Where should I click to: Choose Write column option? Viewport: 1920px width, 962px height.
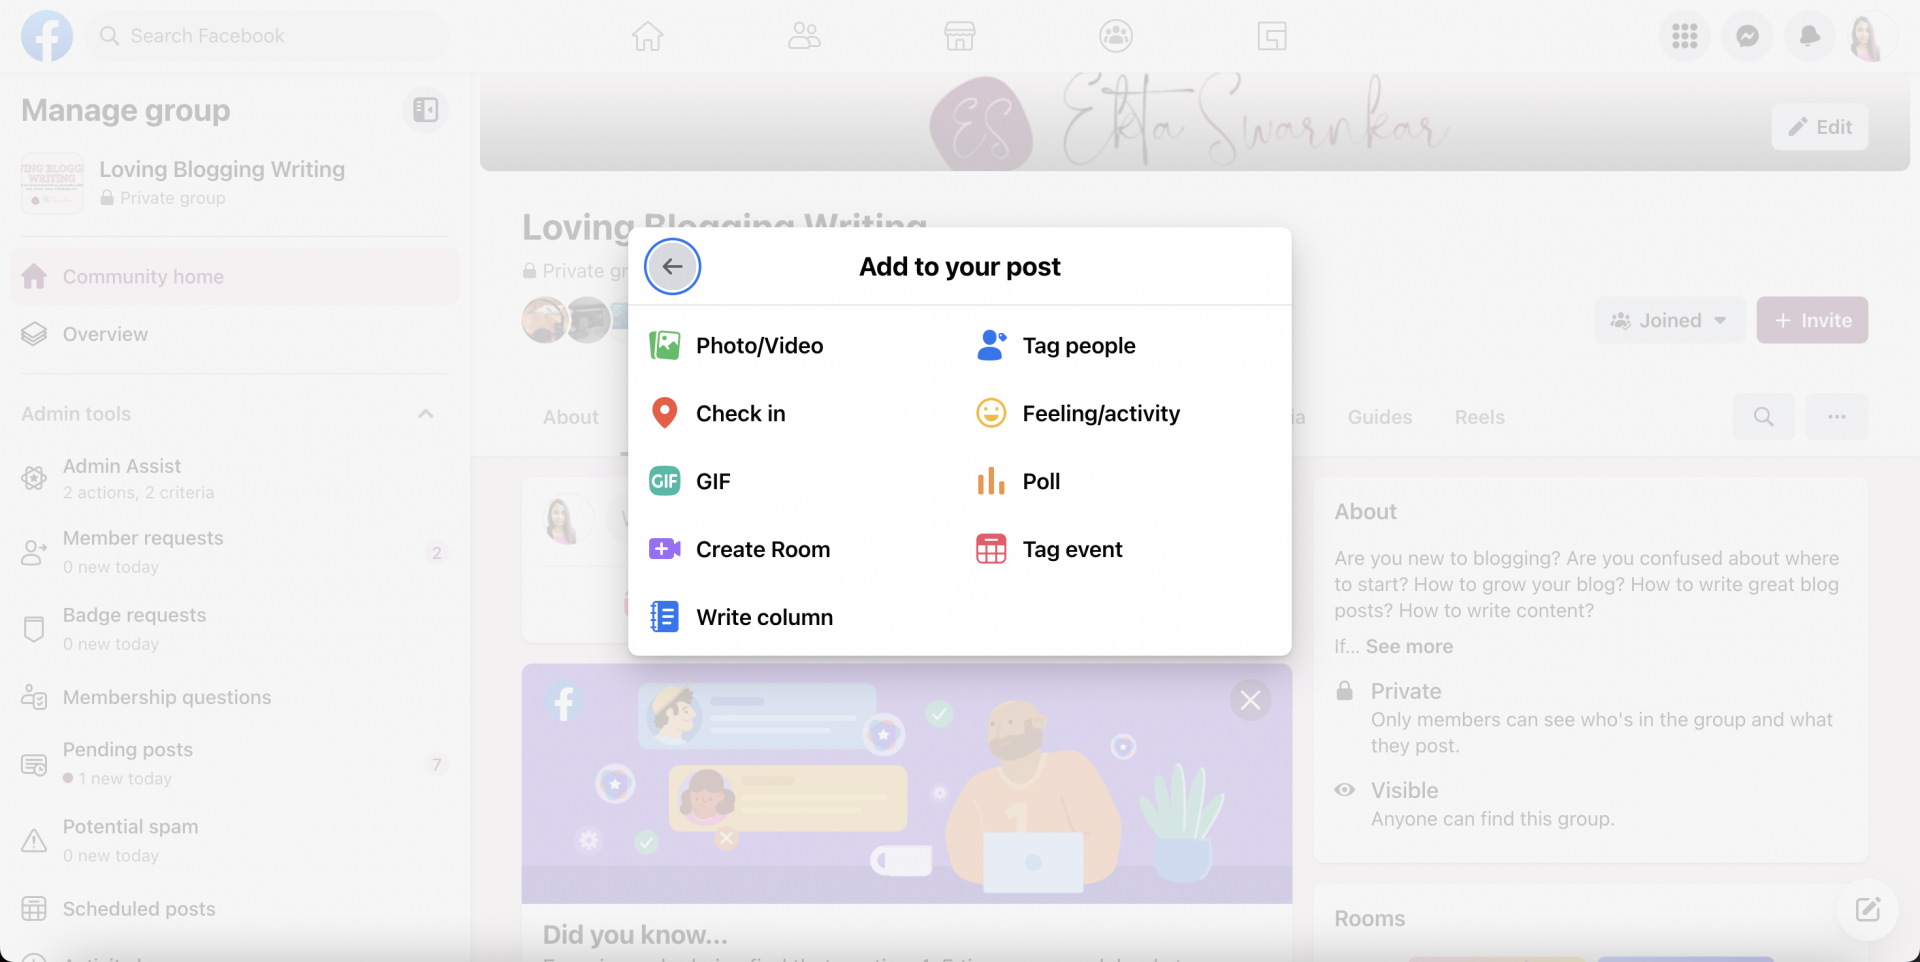click(765, 617)
